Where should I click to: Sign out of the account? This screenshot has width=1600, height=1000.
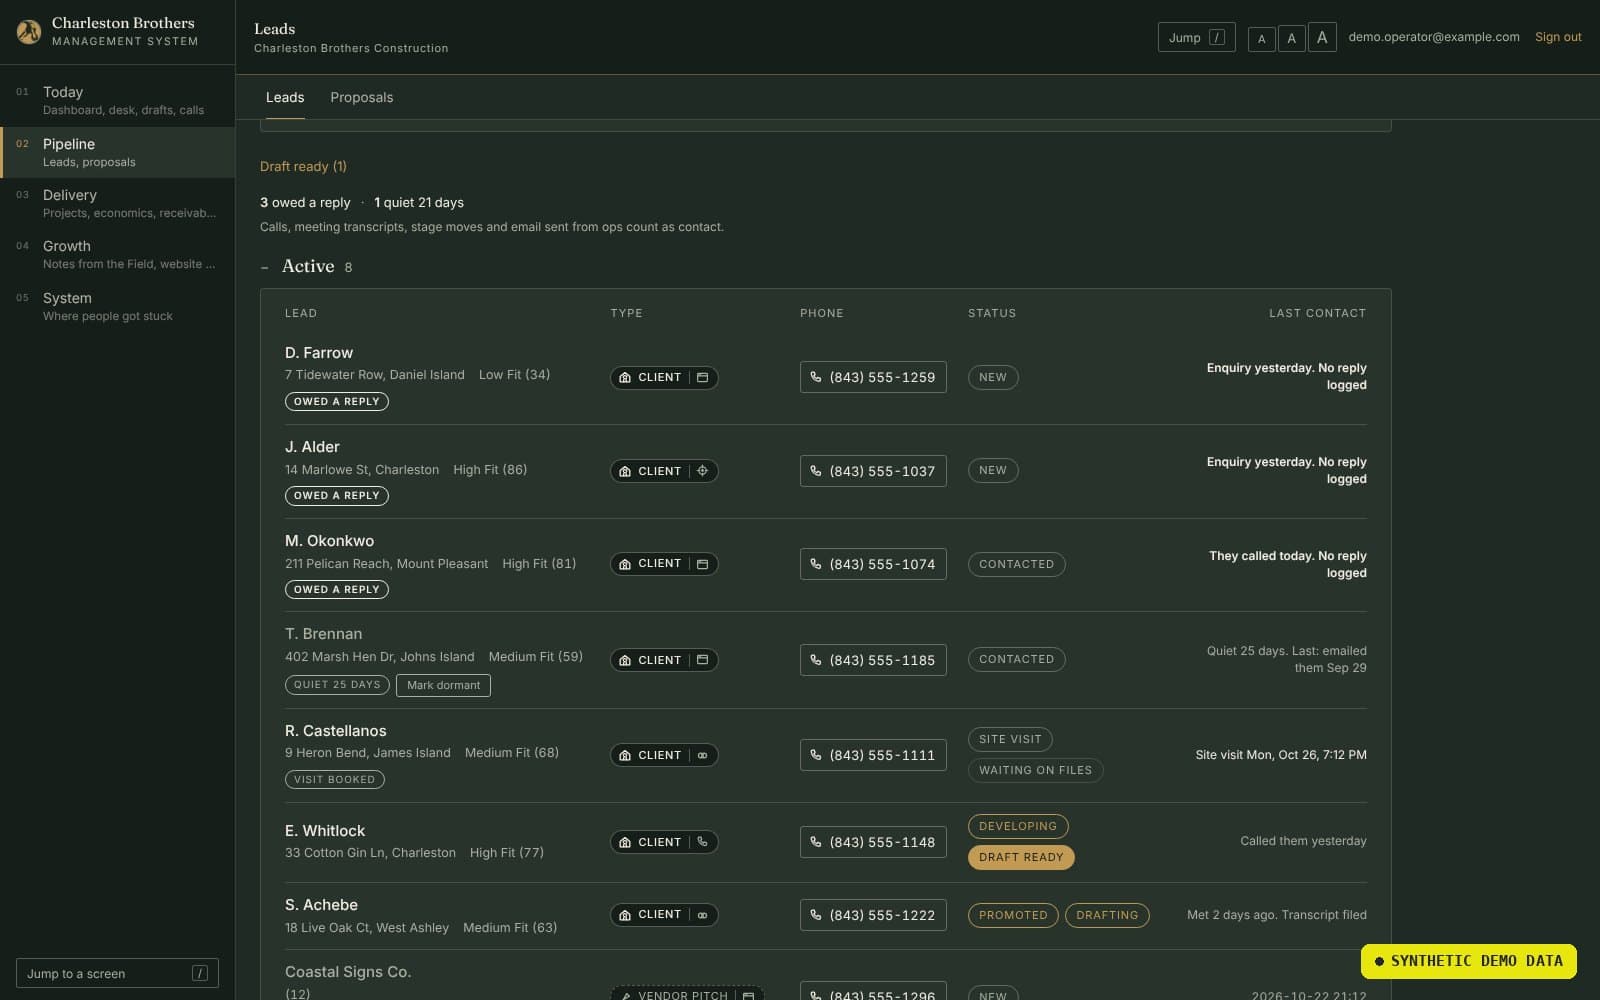1558,37
